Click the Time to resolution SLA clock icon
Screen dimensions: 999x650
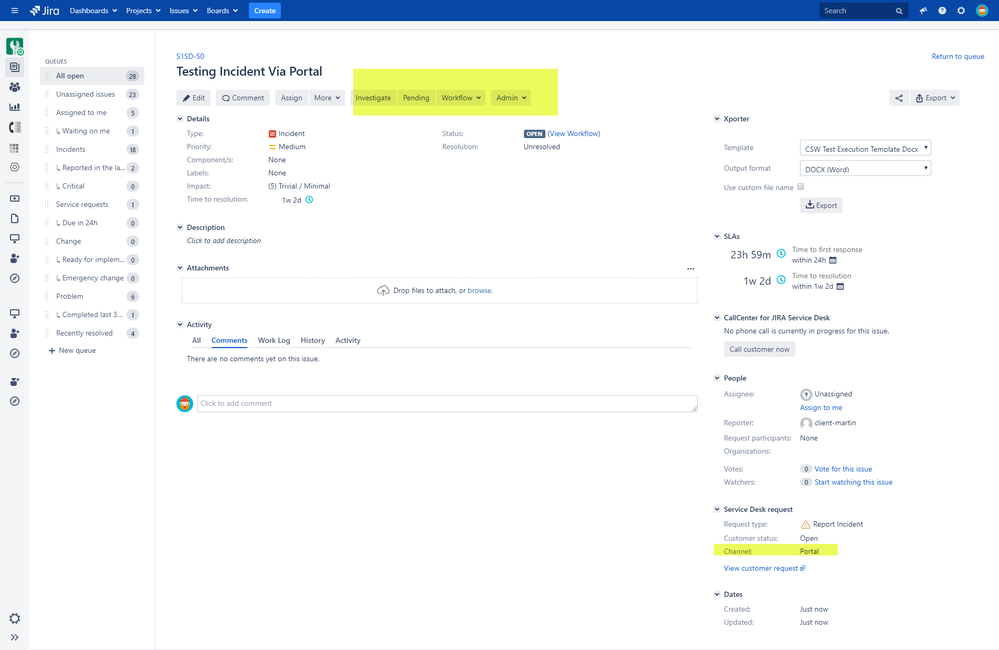781,280
